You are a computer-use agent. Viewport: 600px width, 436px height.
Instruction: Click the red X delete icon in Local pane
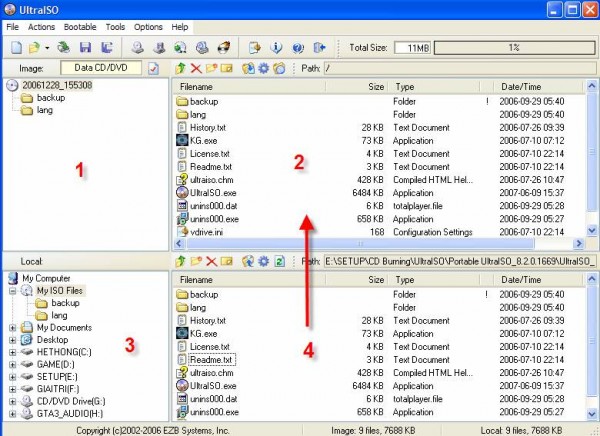click(211, 261)
